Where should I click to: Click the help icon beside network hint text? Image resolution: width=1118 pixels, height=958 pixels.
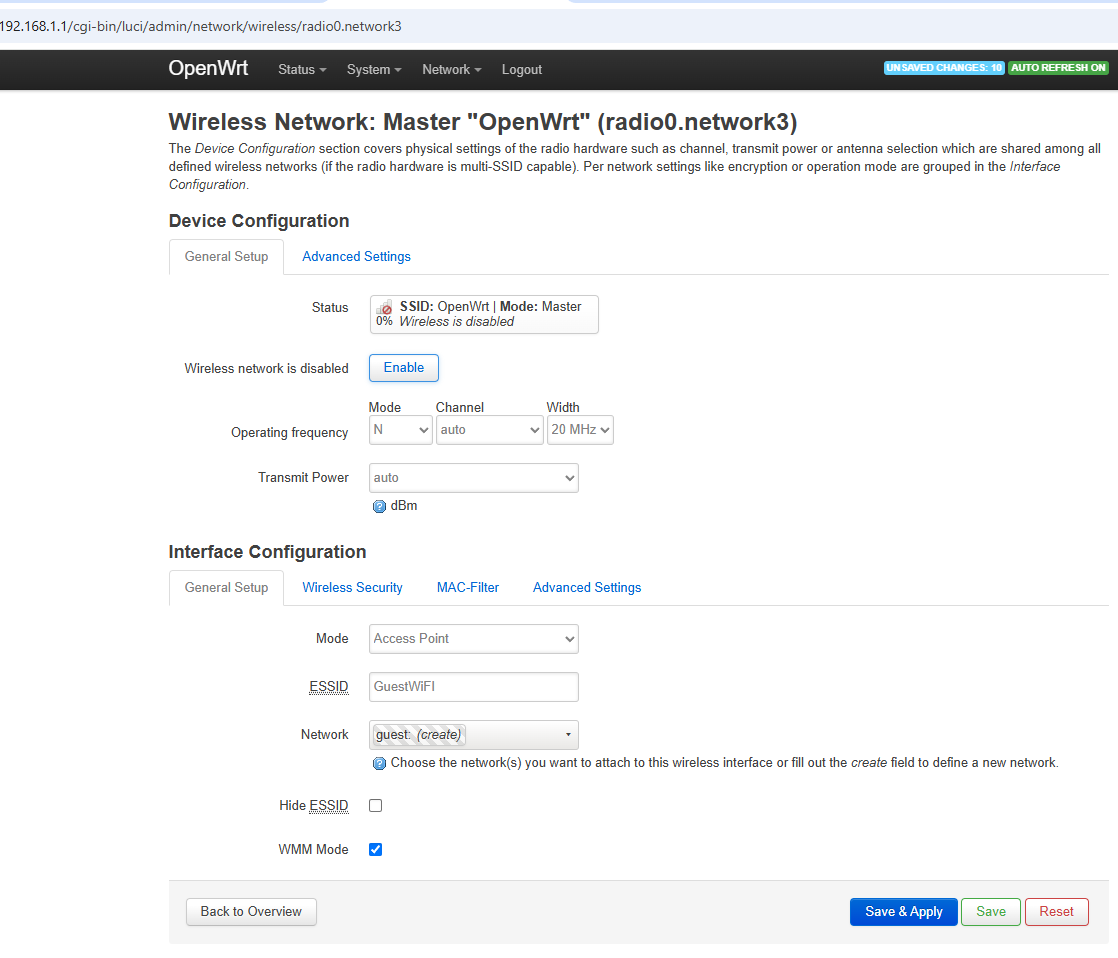pos(379,763)
